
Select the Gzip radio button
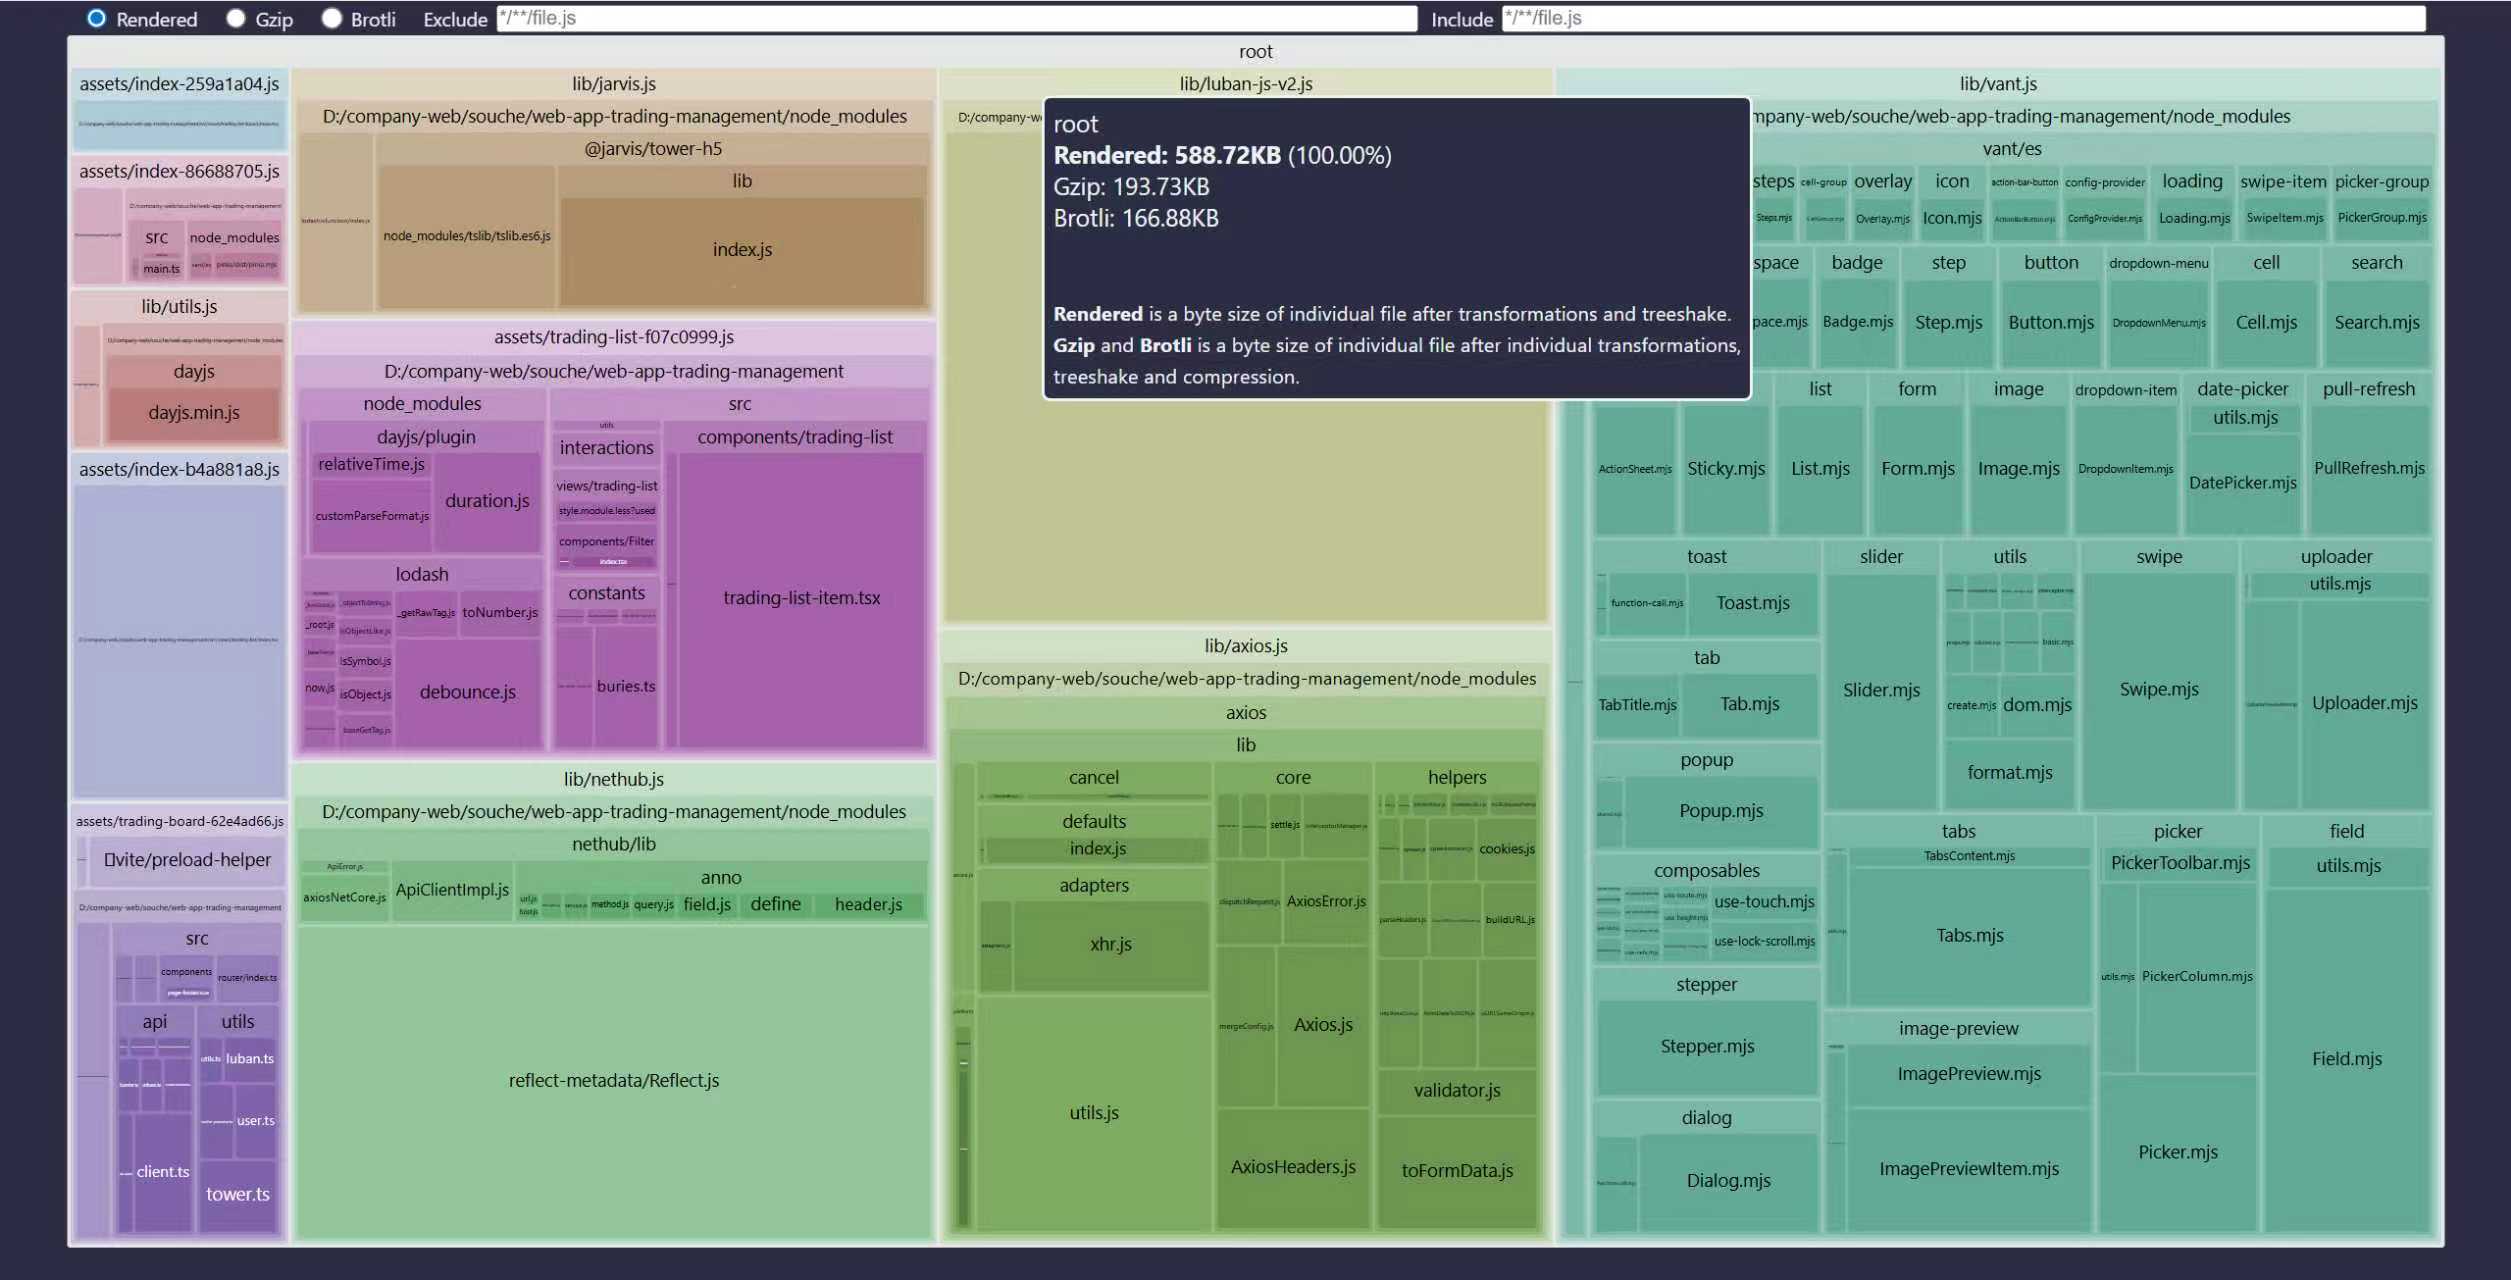[236, 18]
